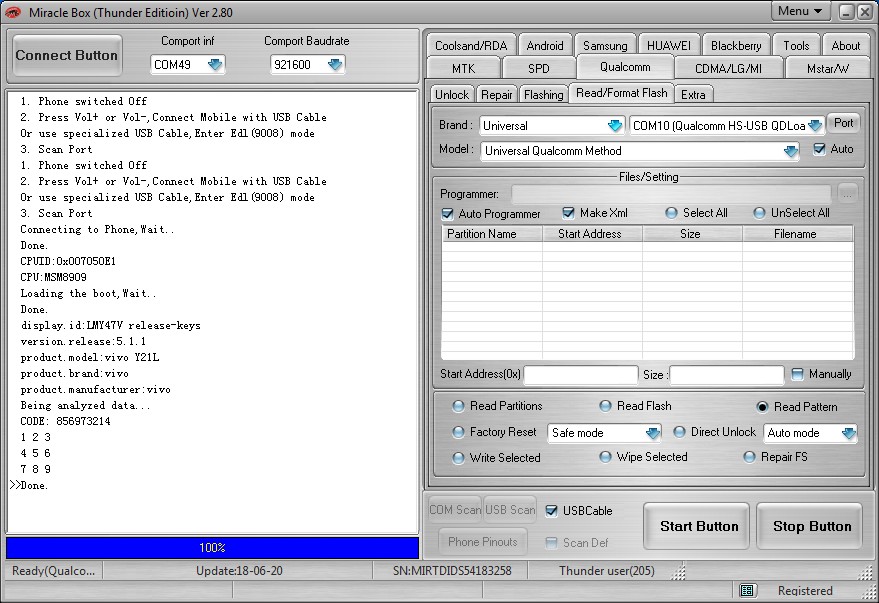879x603 pixels.
Task: Enable the Manually checkbox
Action: 797,374
